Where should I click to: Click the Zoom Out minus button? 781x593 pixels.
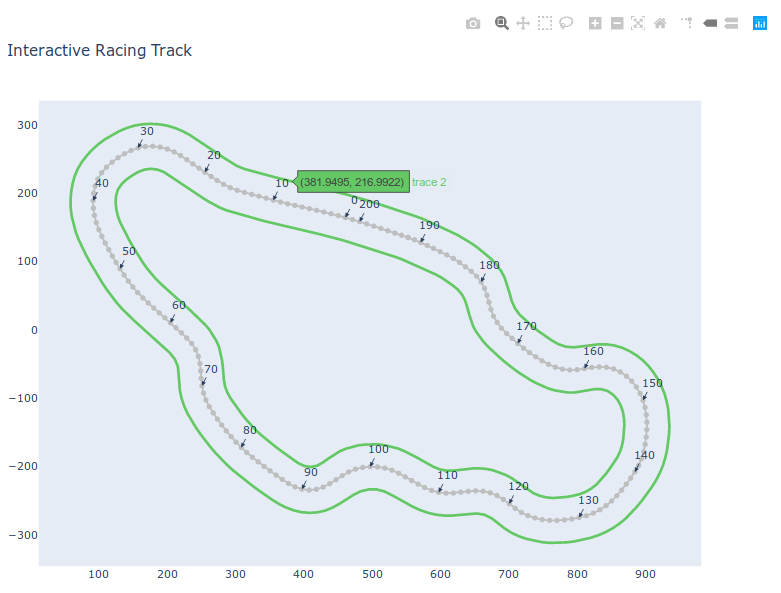pyautogui.click(x=617, y=23)
